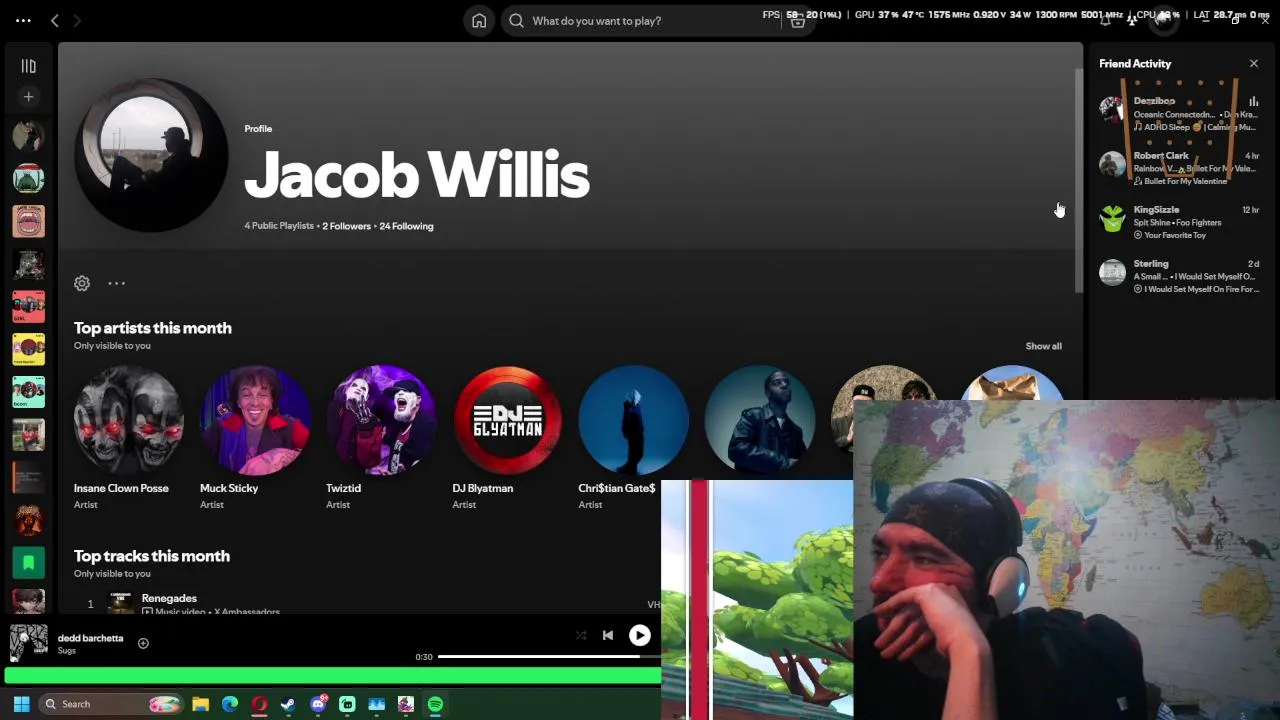Open Discord from taskbar

(318, 704)
